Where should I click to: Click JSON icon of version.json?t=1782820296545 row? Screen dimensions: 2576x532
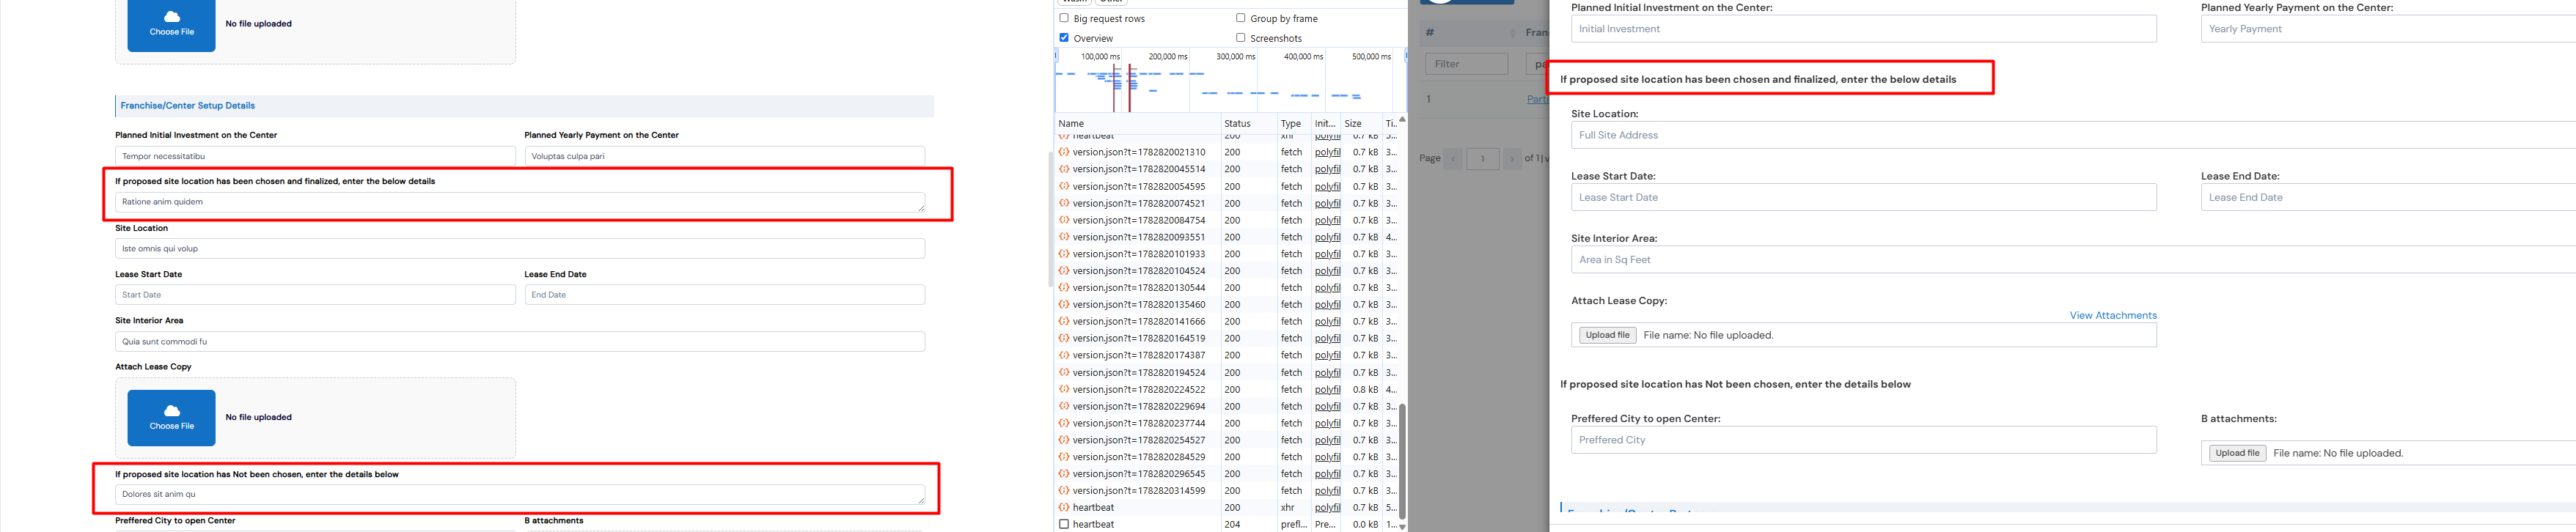1065,474
